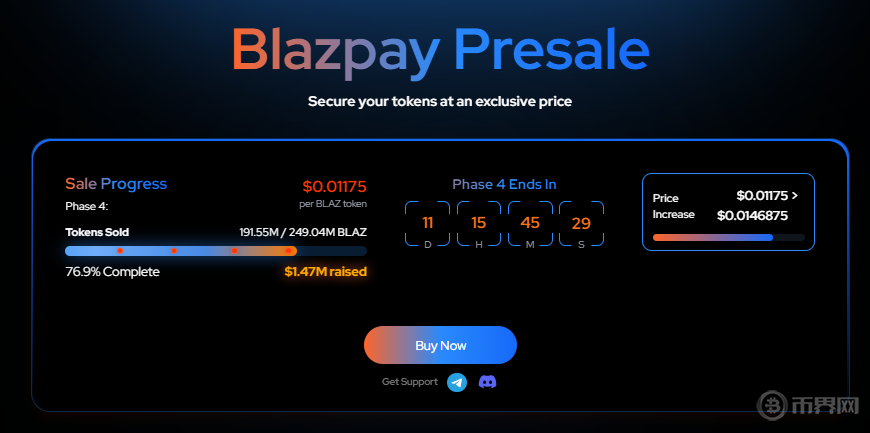This screenshot has width=870, height=433.
Task: Open the Telegram support icon
Action: 457,382
